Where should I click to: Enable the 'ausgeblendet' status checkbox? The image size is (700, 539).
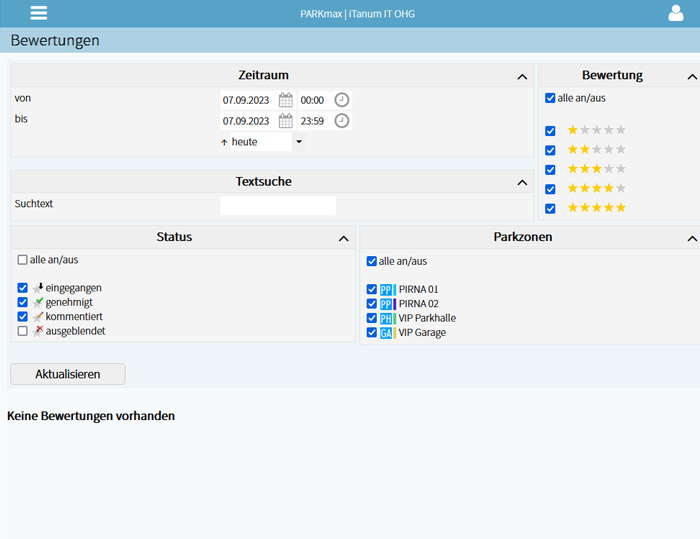pyautogui.click(x=22, y=331)
